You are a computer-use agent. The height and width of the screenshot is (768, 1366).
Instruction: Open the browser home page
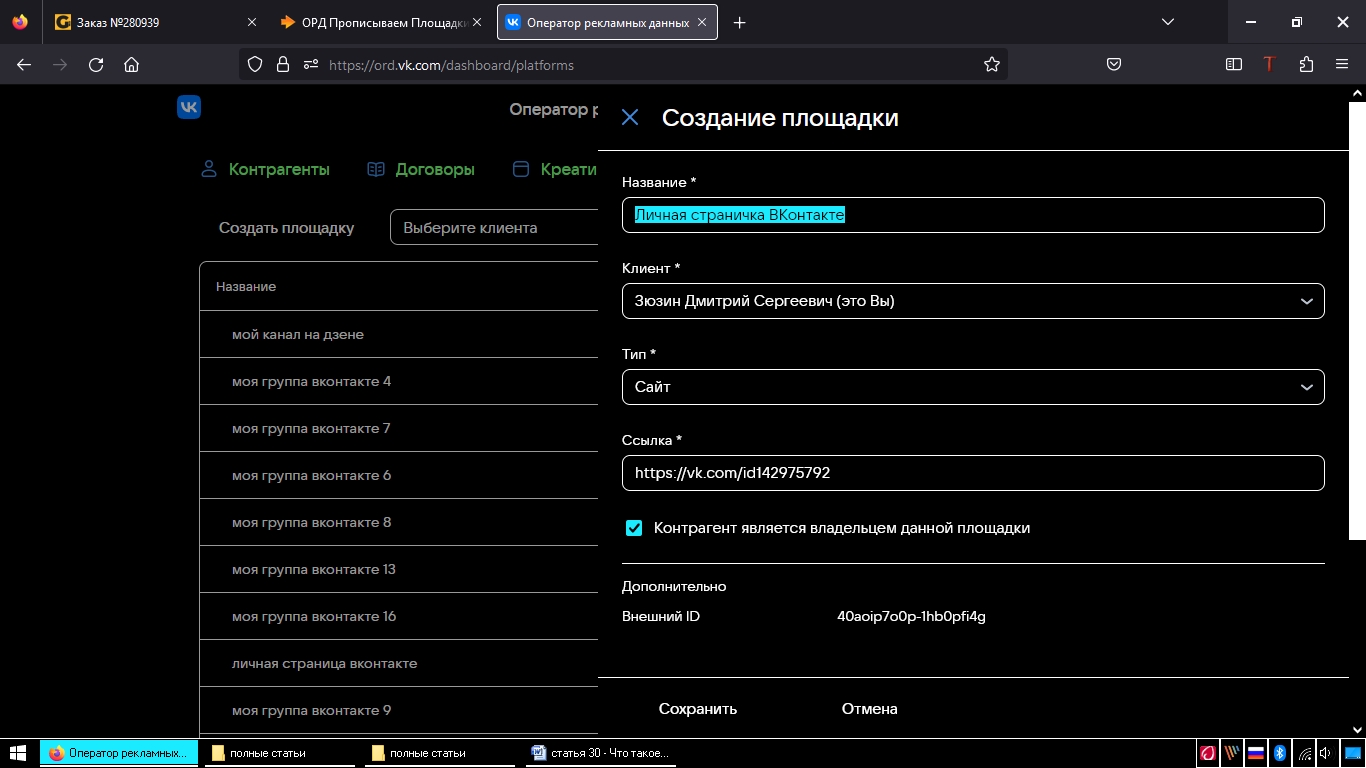131,65
